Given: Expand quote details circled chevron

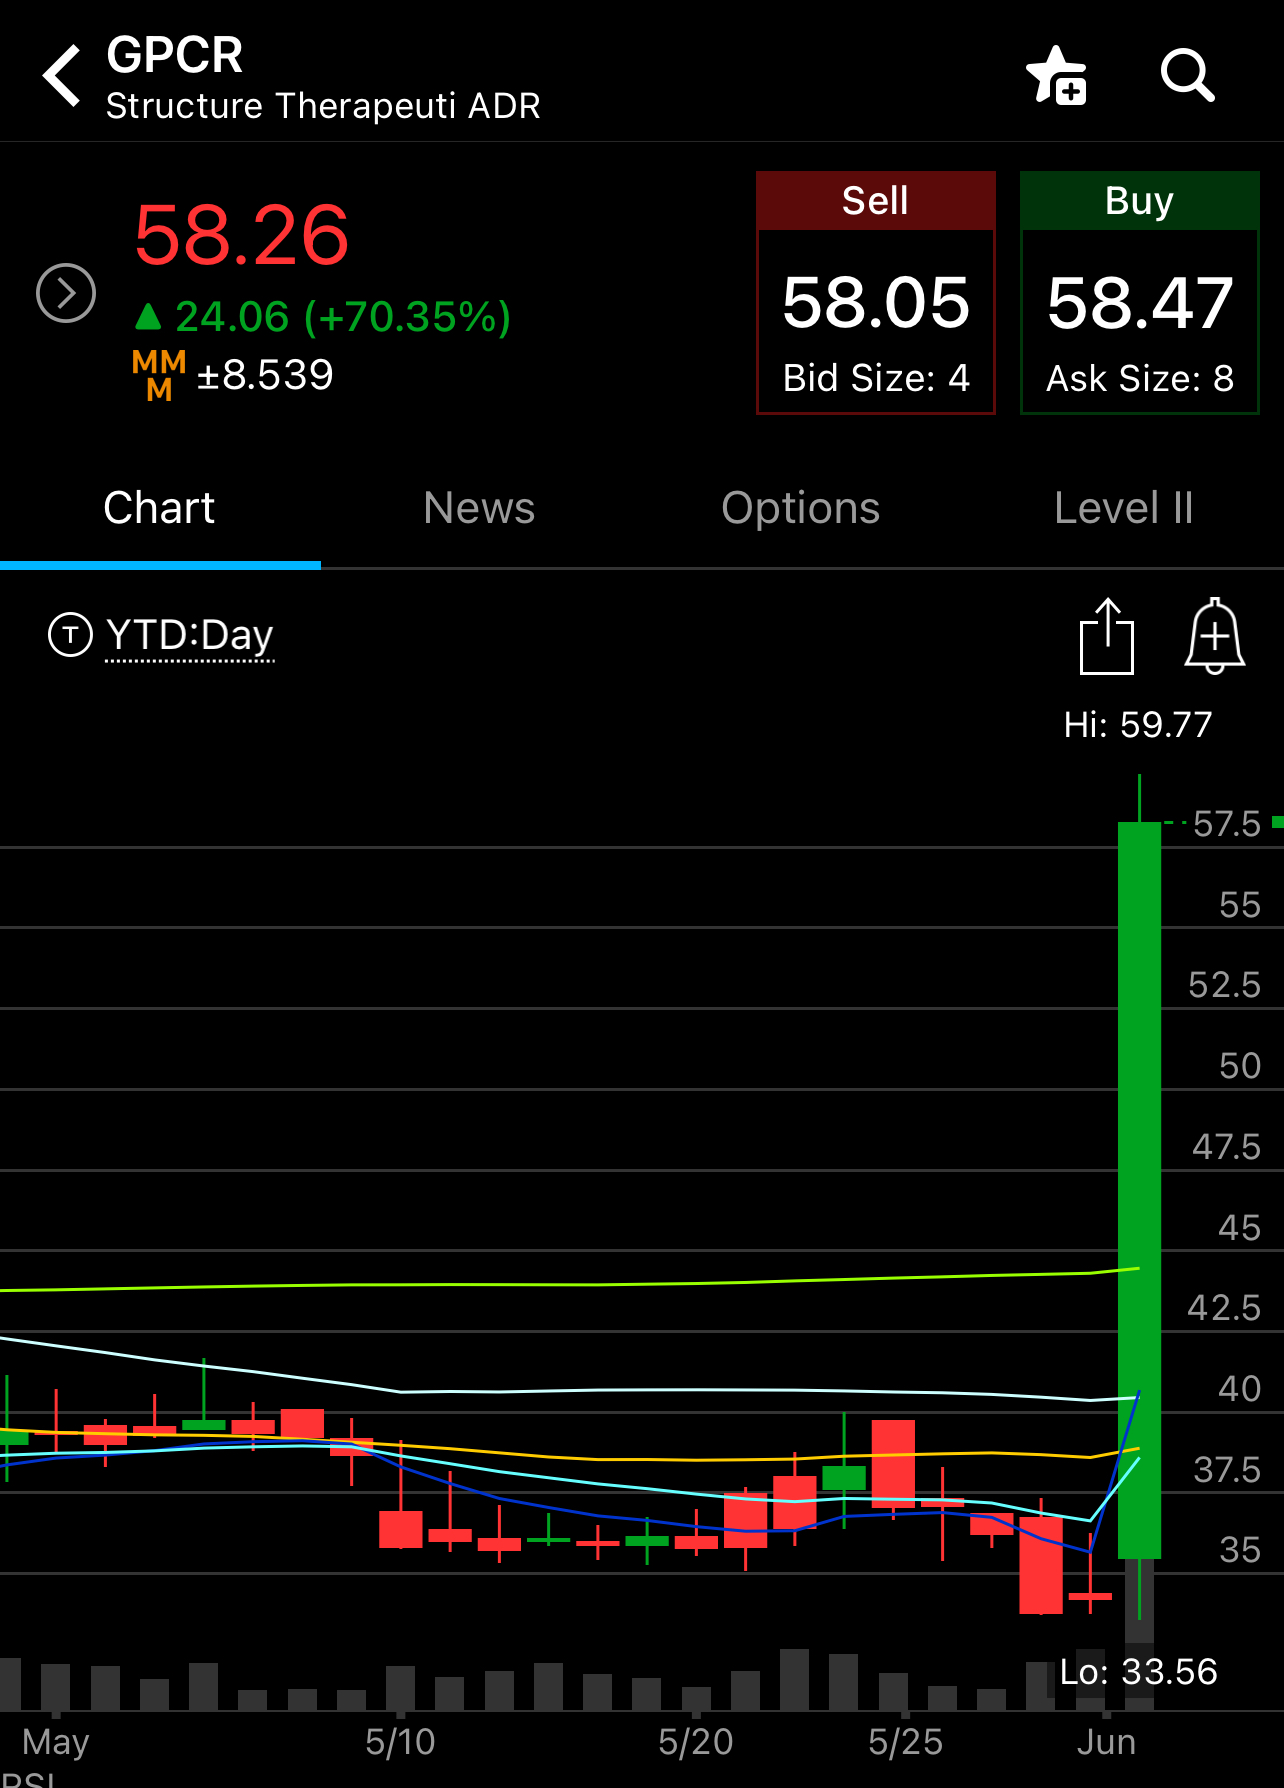Looking at the screenshot, I should 66,293.
